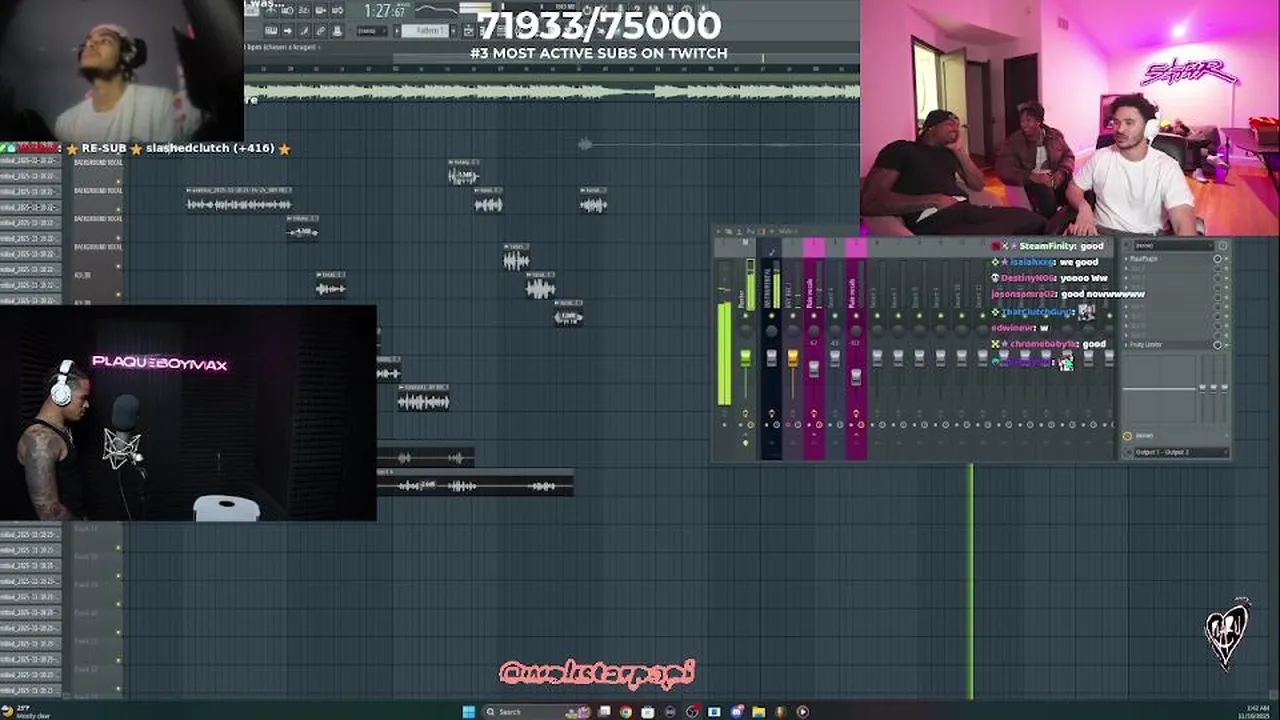This screenshot has height=720, width=1280.
Task: Click multilink to controllers icon
Action: [337, 31]
